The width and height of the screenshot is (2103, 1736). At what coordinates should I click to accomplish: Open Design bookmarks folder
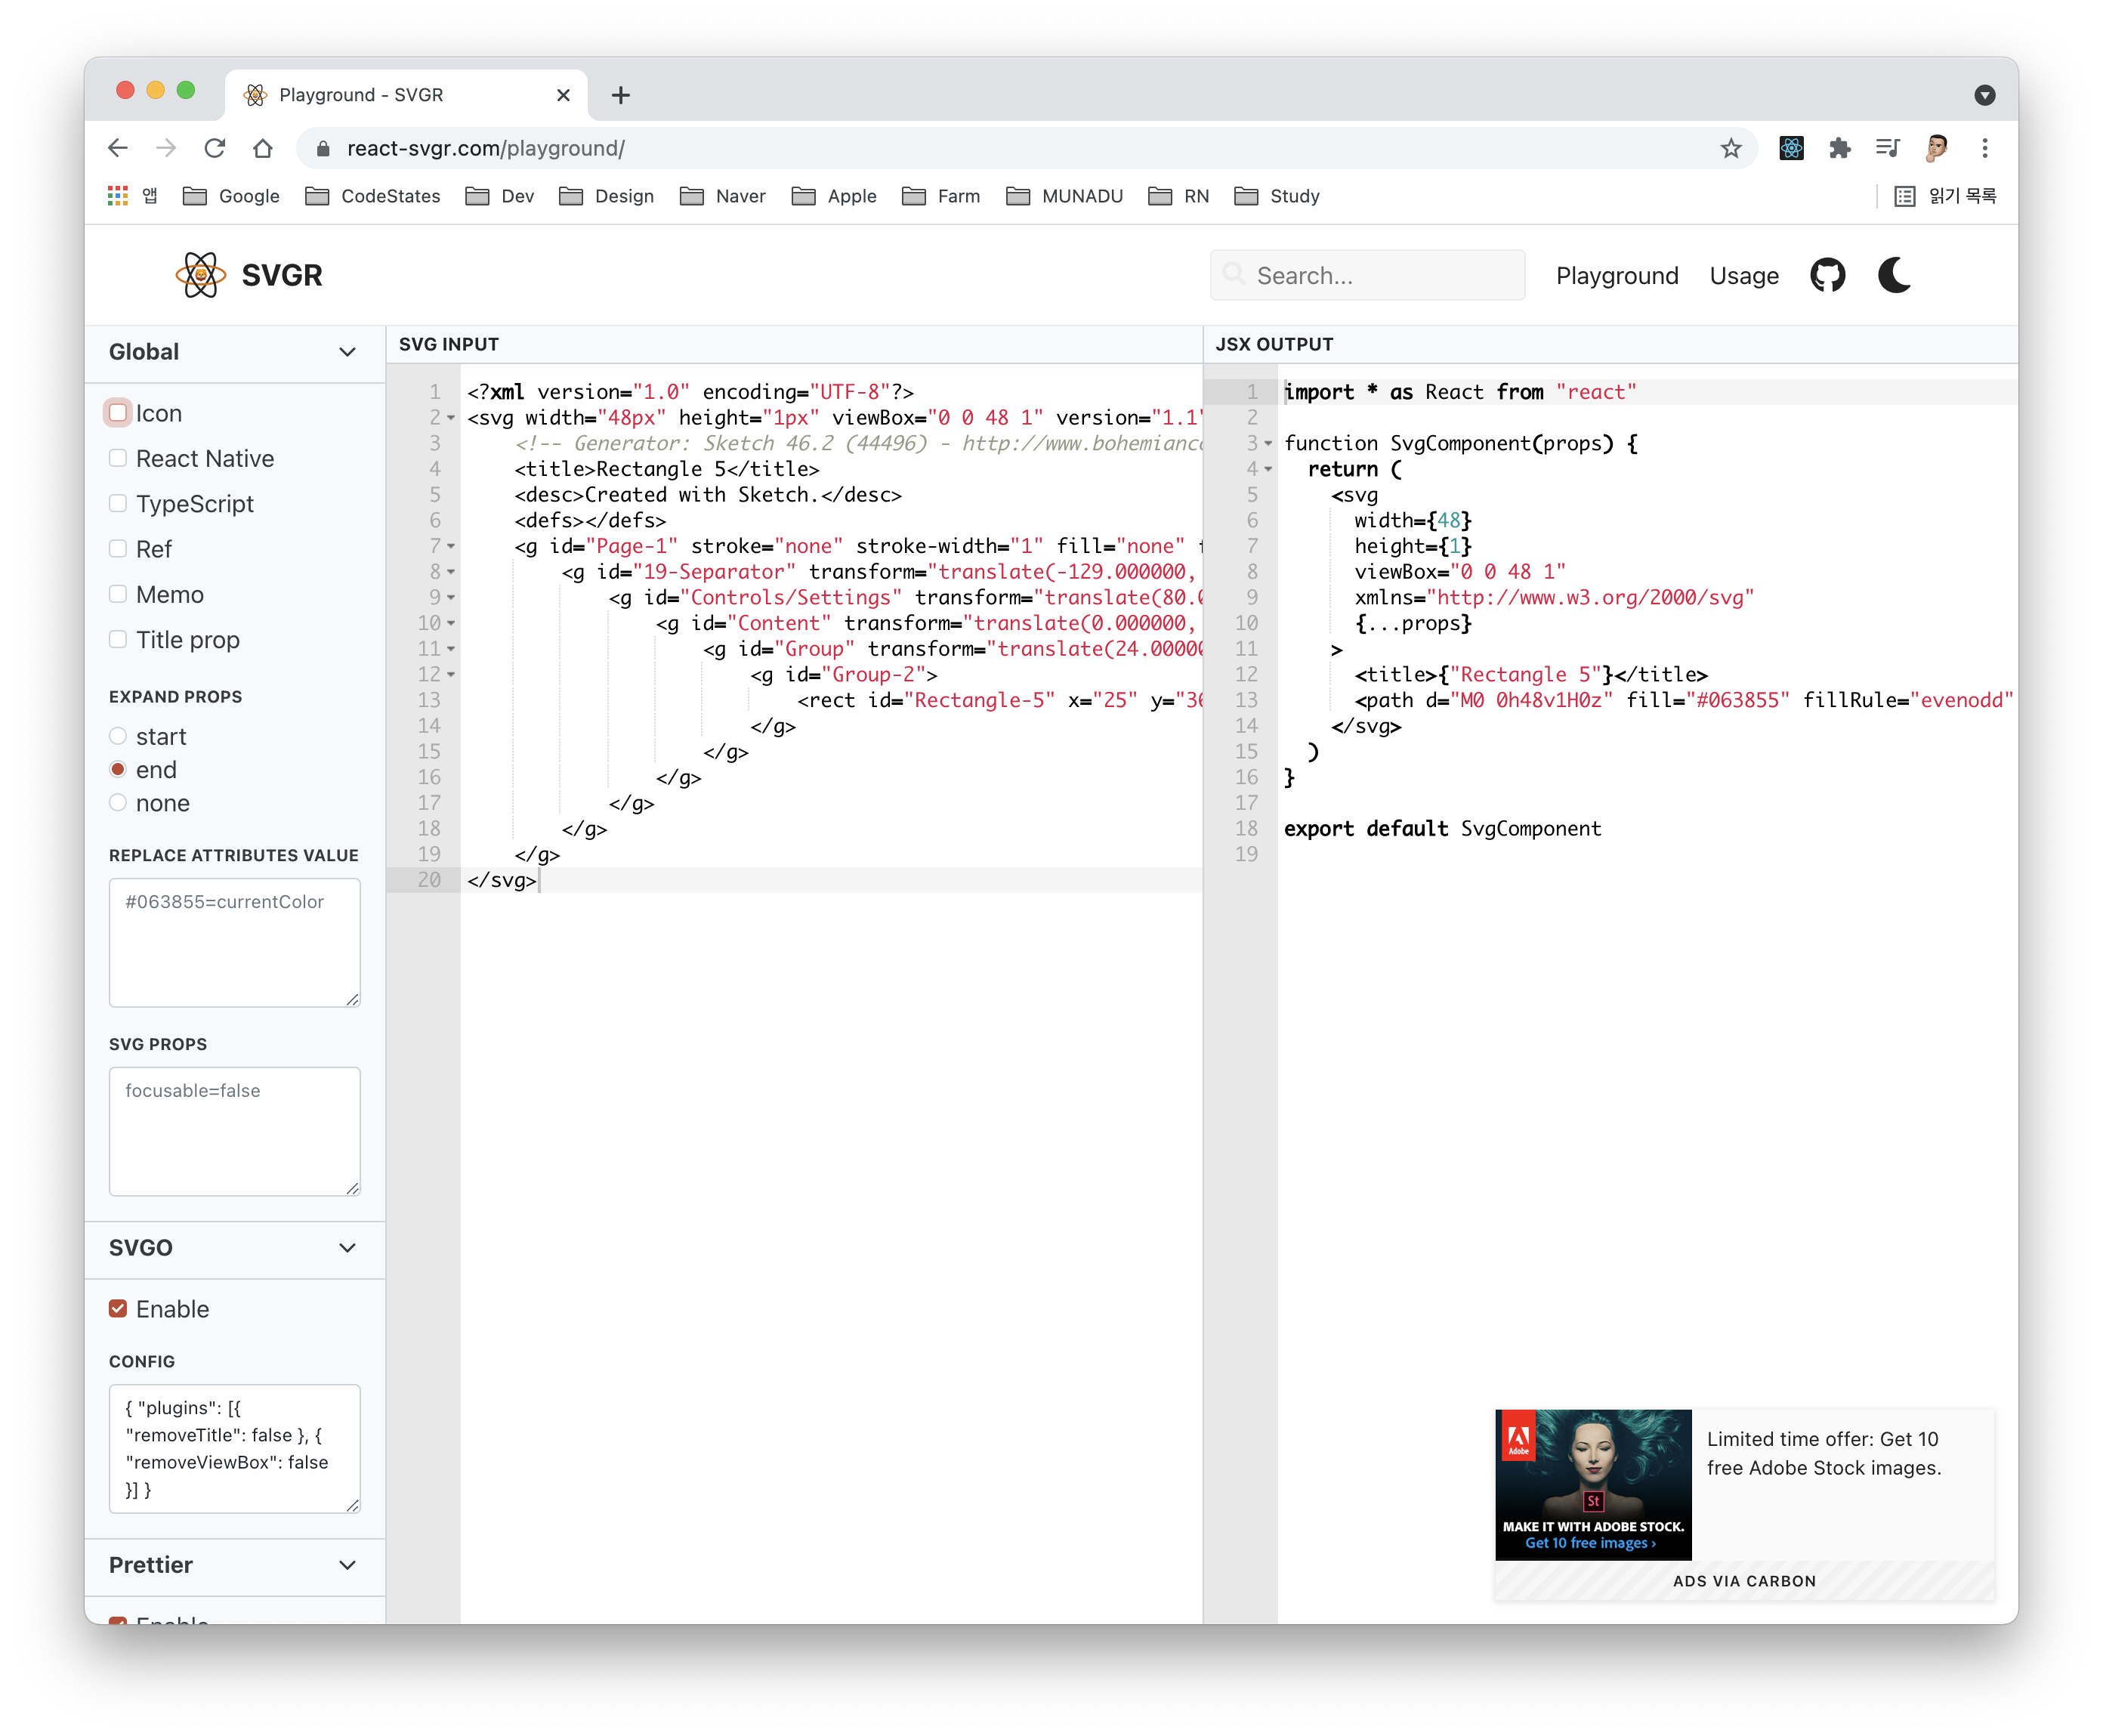[607, 196]
